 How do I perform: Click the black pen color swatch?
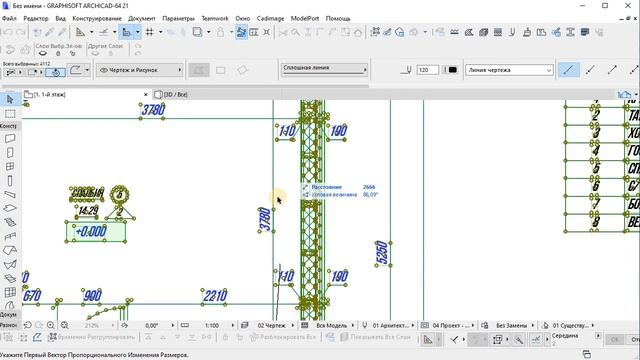(x=452, y=70)
